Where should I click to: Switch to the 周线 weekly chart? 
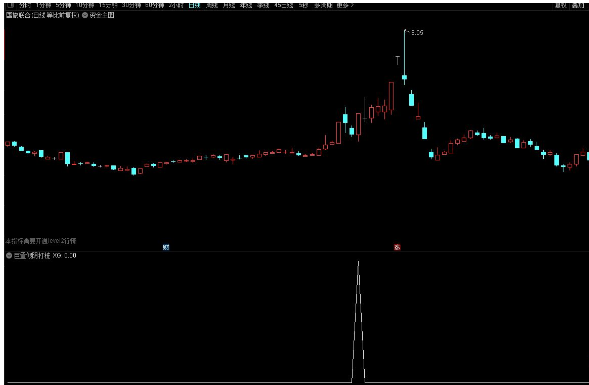tap(212, 6)
